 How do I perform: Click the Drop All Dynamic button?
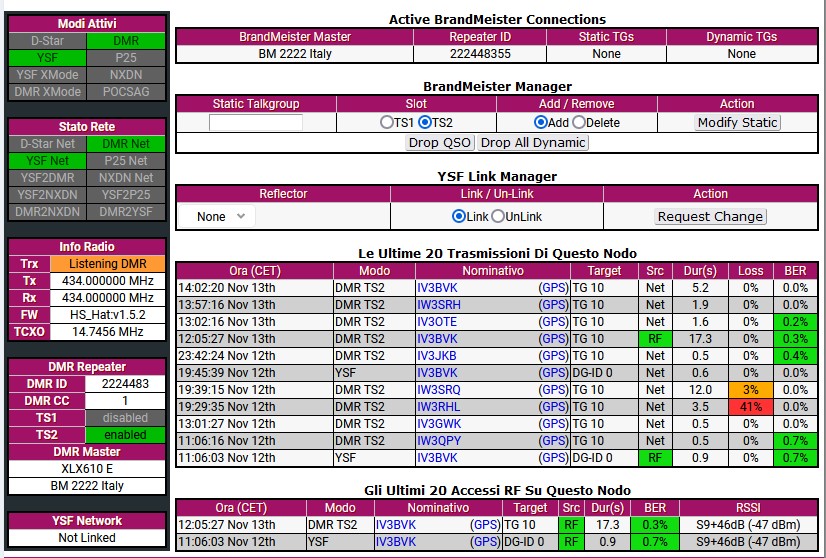click(533, 143)
